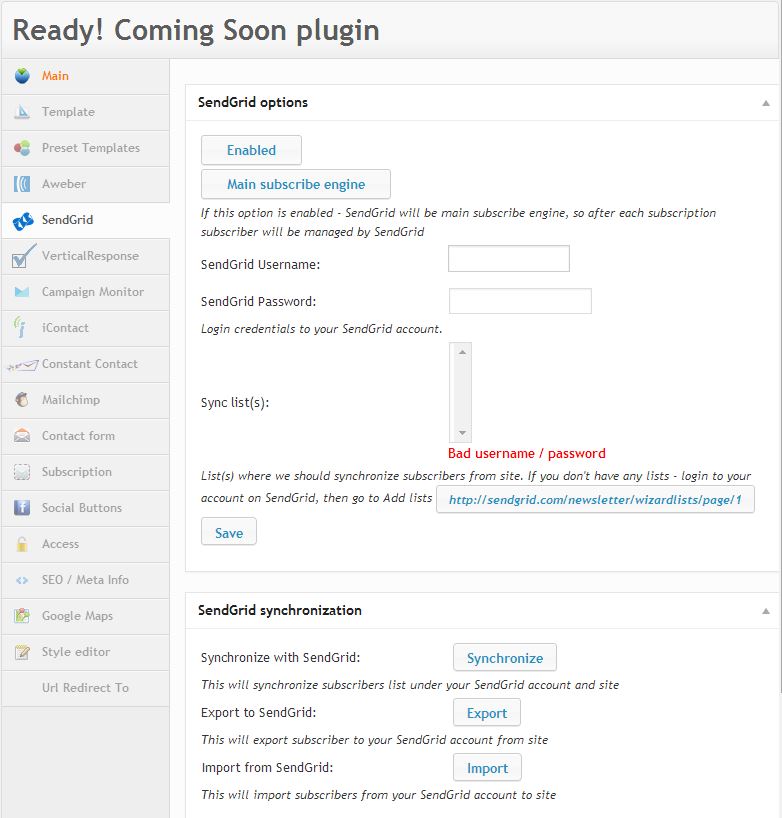Toggle the Main subscribe engine option
The width and height of the screenshot is (782, 818).
tap(296, 184)
